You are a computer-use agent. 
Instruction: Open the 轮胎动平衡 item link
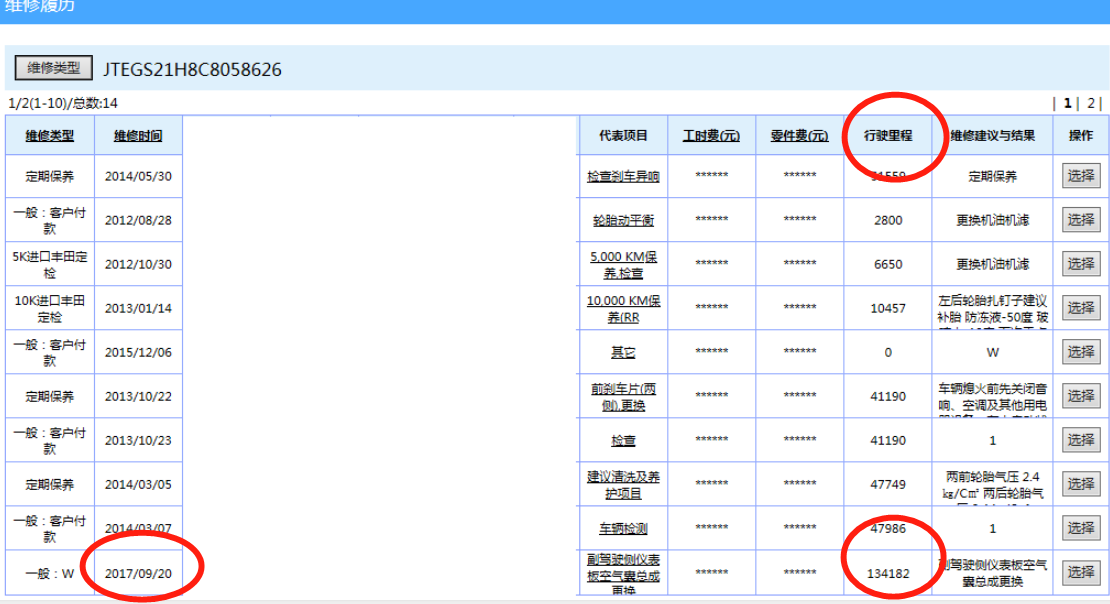[x=623, y=221]
